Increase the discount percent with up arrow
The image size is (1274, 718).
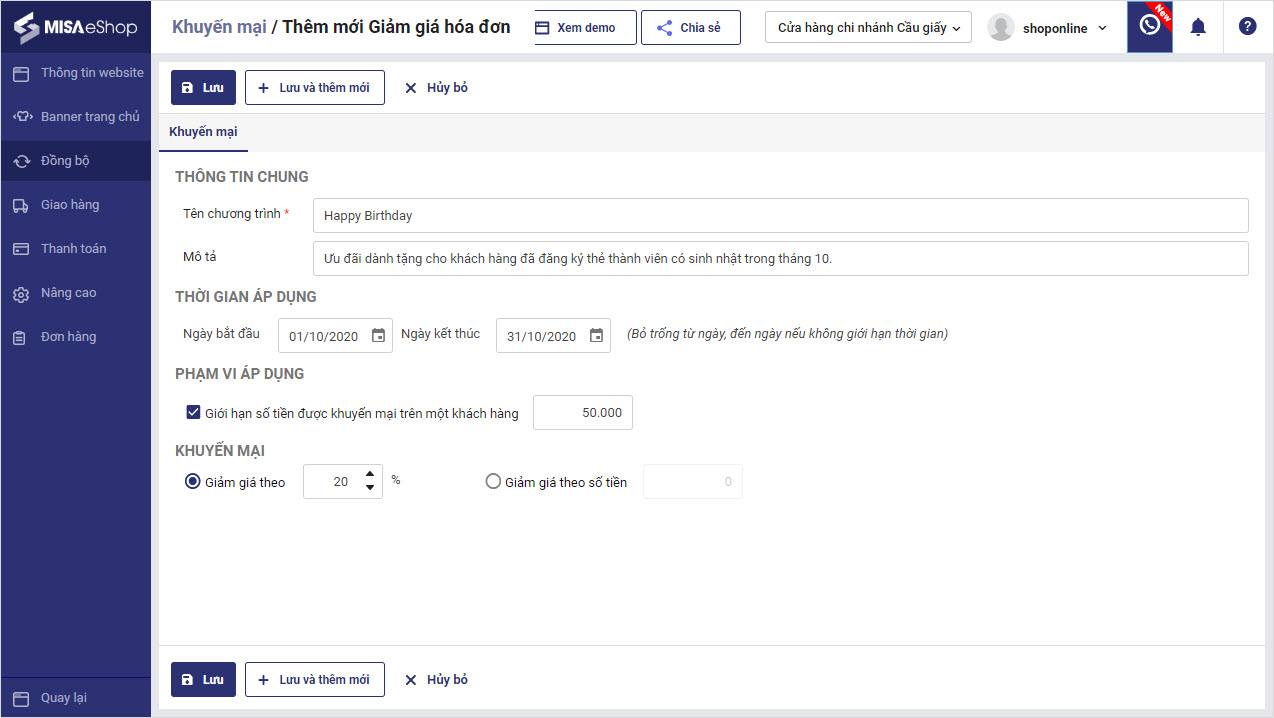(x=370, y=474)
